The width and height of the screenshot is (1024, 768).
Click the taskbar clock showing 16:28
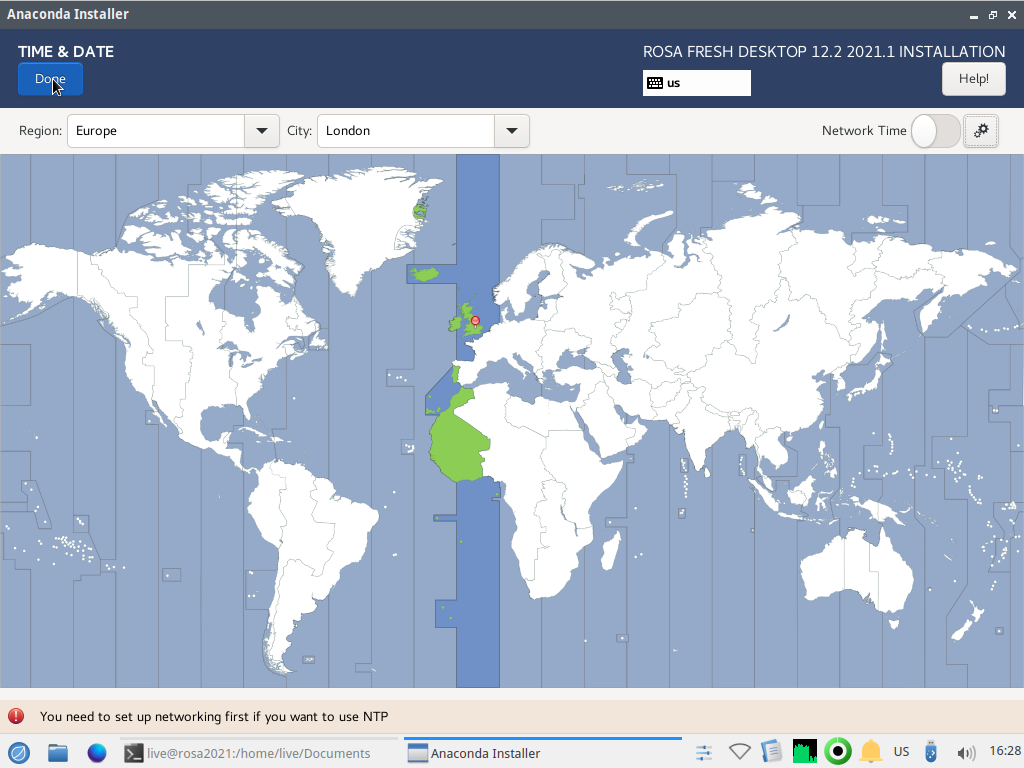tap(1004, 751)
